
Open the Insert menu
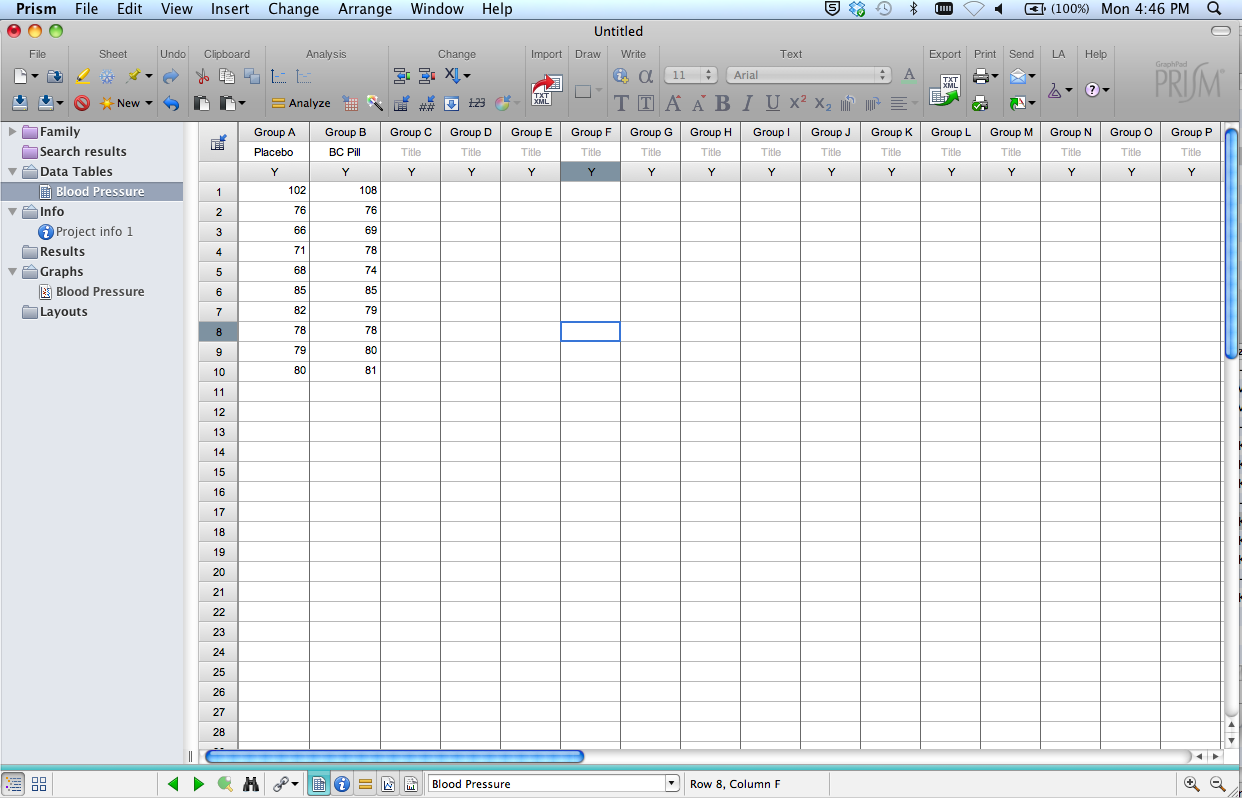tap(230, 9)
